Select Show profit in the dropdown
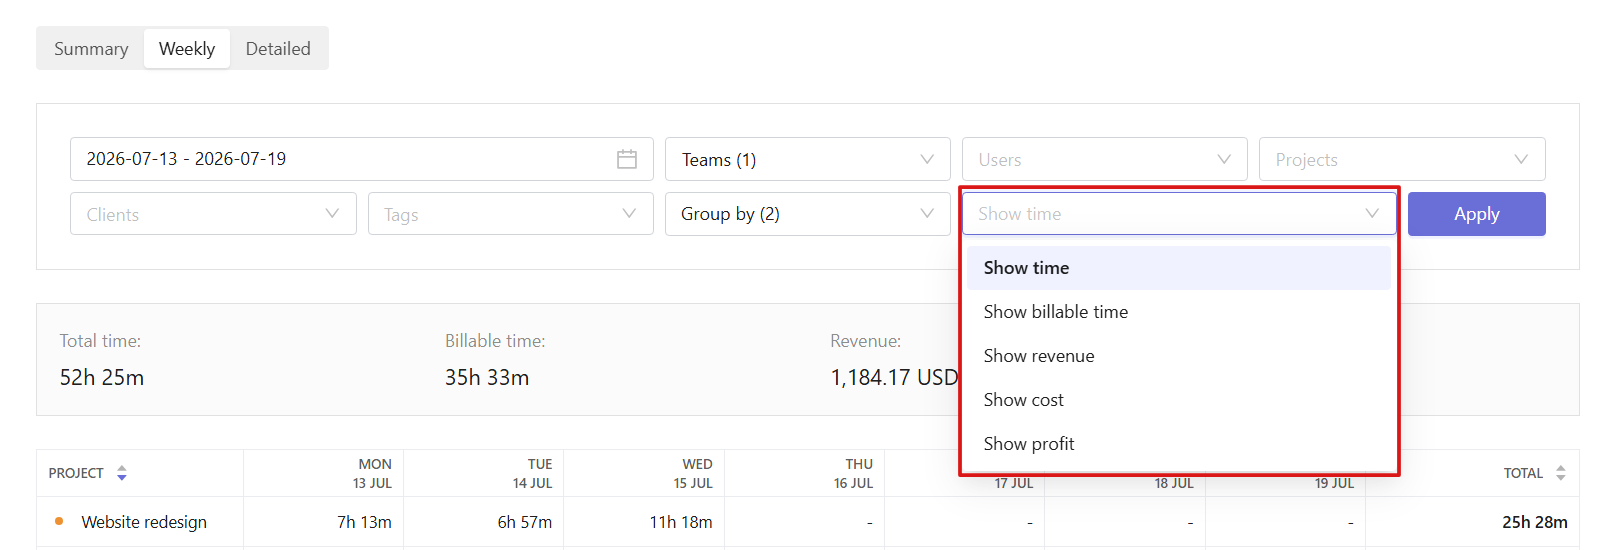 click(1178, 444)
